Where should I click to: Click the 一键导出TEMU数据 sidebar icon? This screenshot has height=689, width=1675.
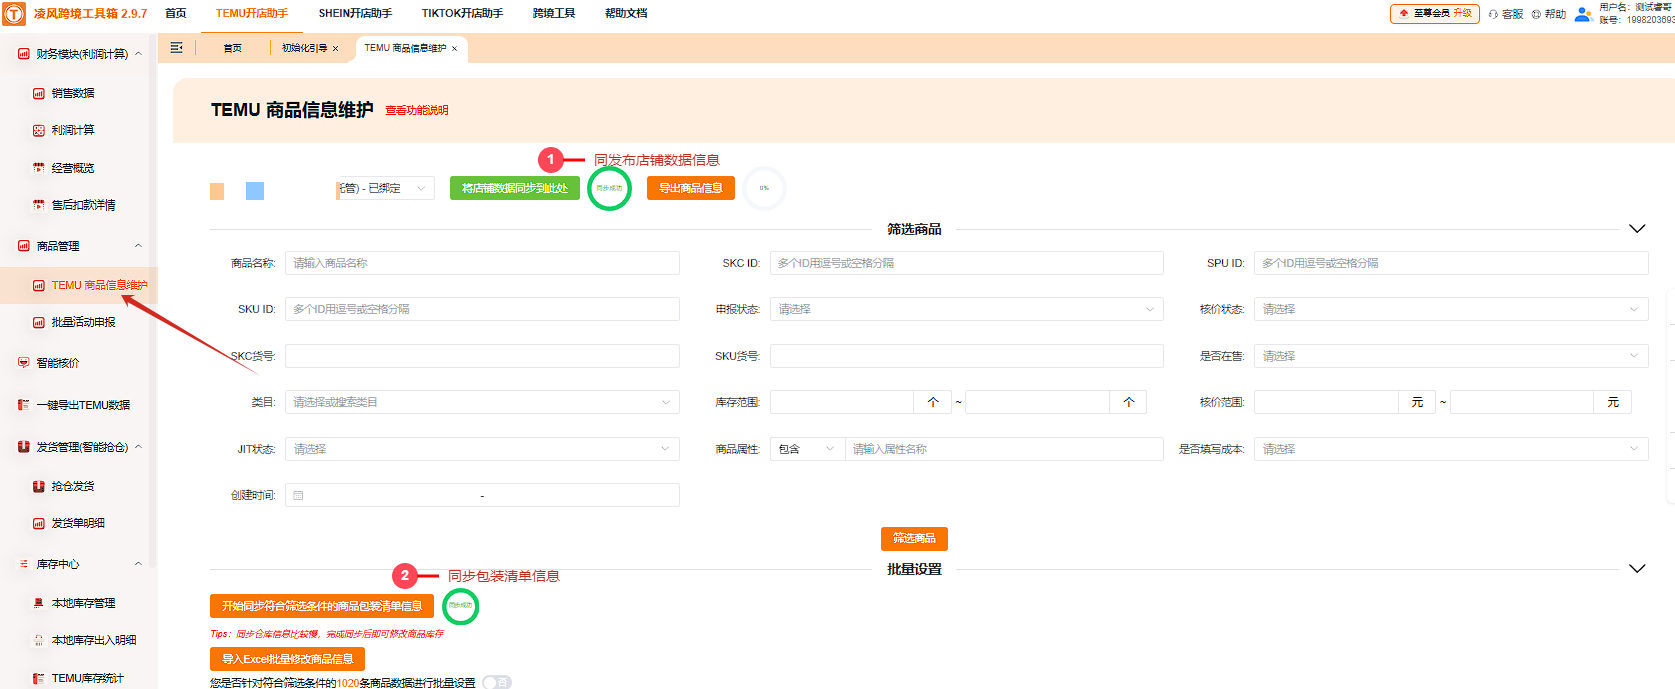click(24, 405)
